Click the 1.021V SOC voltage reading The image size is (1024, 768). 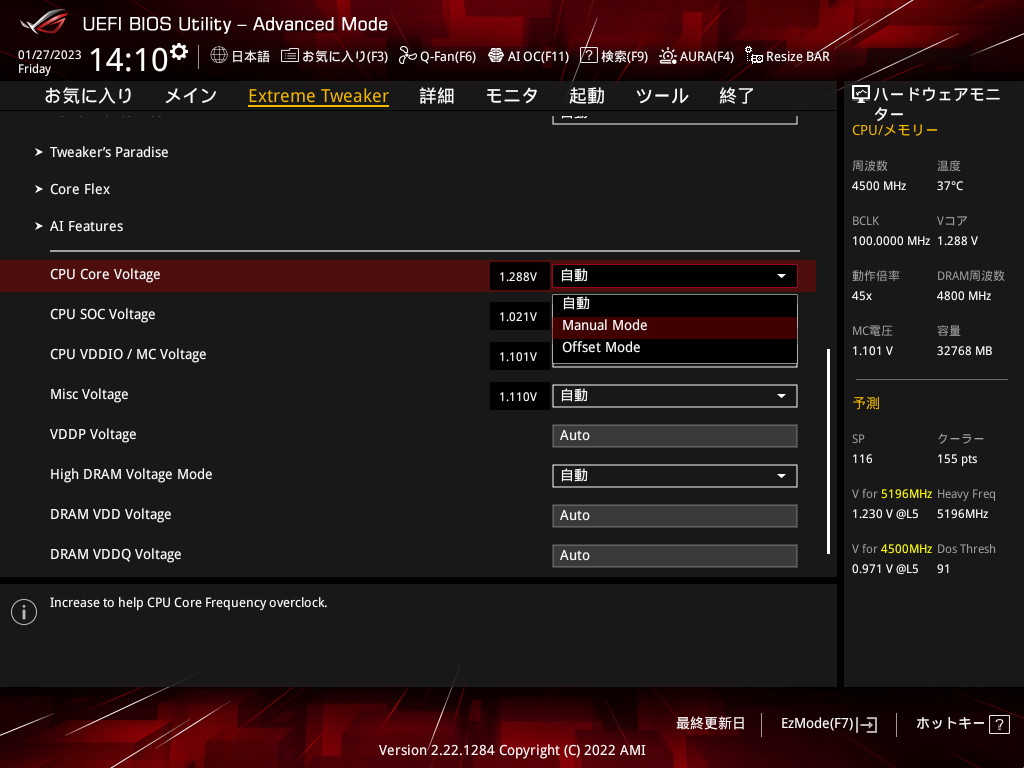pos(519,317)
